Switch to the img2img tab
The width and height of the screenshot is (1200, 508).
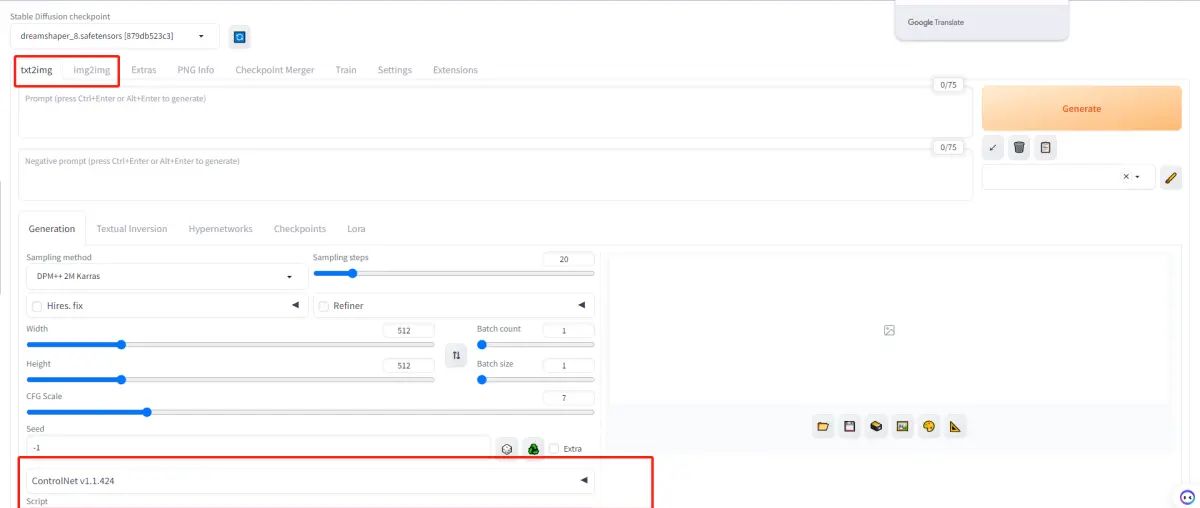pyautogui.click(x=91, y=70)
